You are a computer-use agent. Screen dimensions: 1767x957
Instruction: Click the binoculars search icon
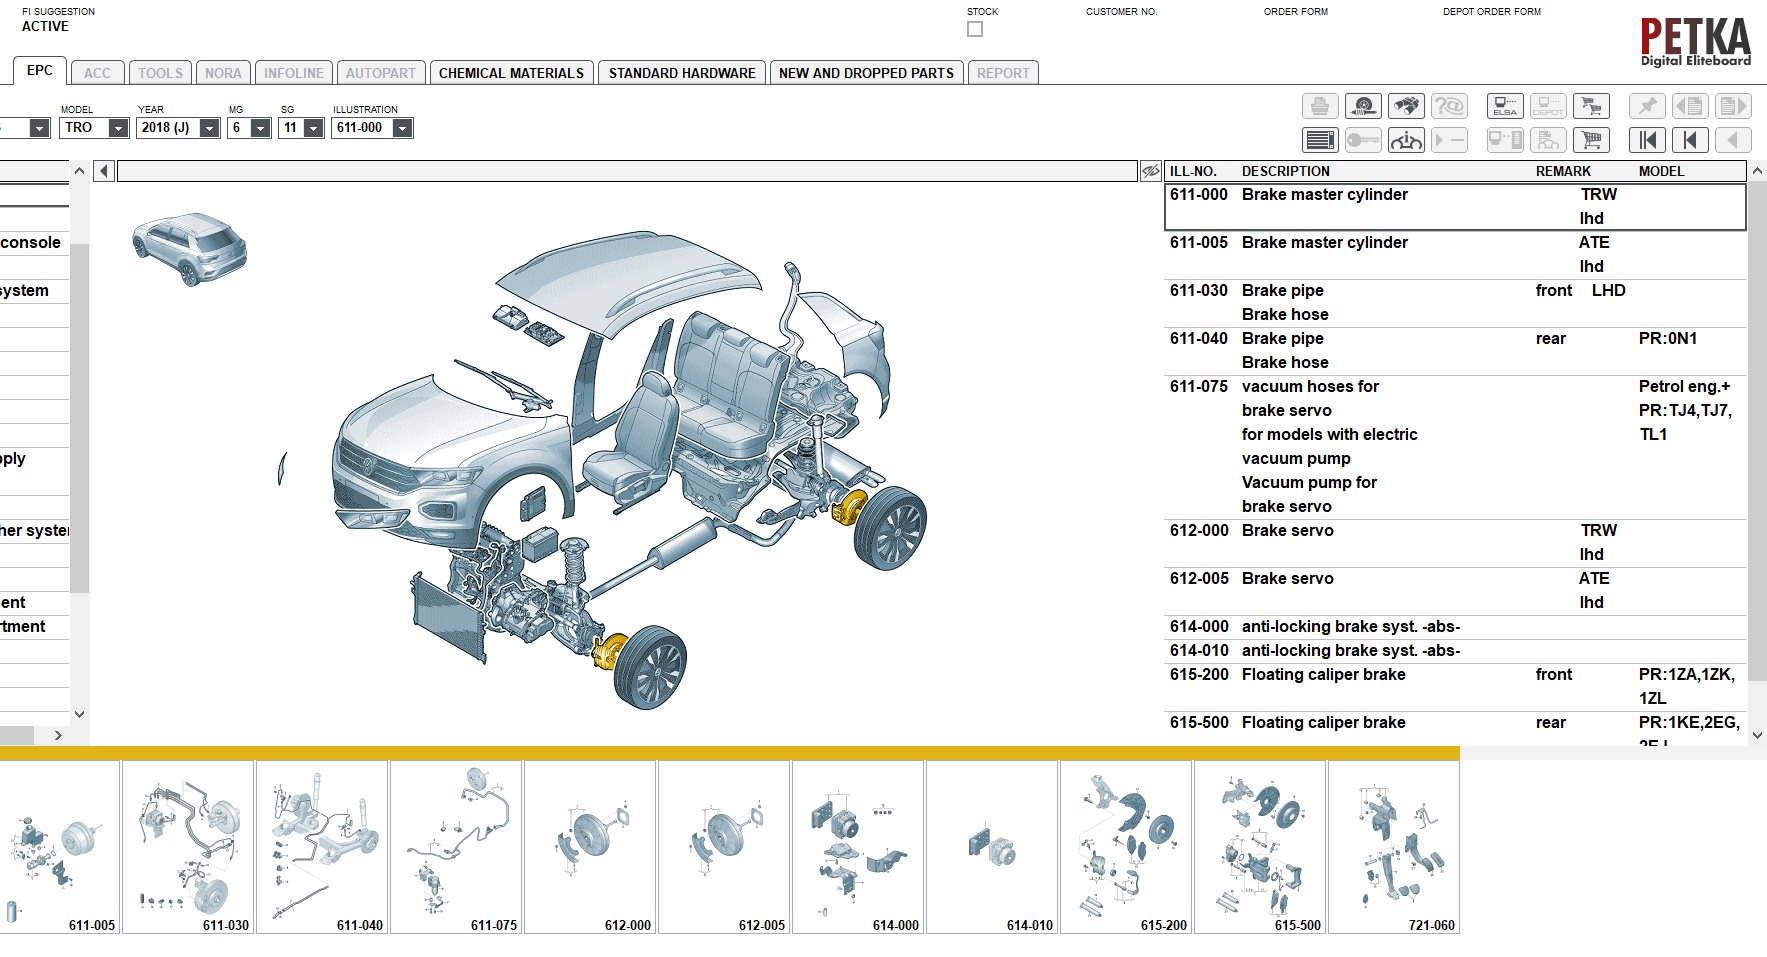[x=1406, y=106]
